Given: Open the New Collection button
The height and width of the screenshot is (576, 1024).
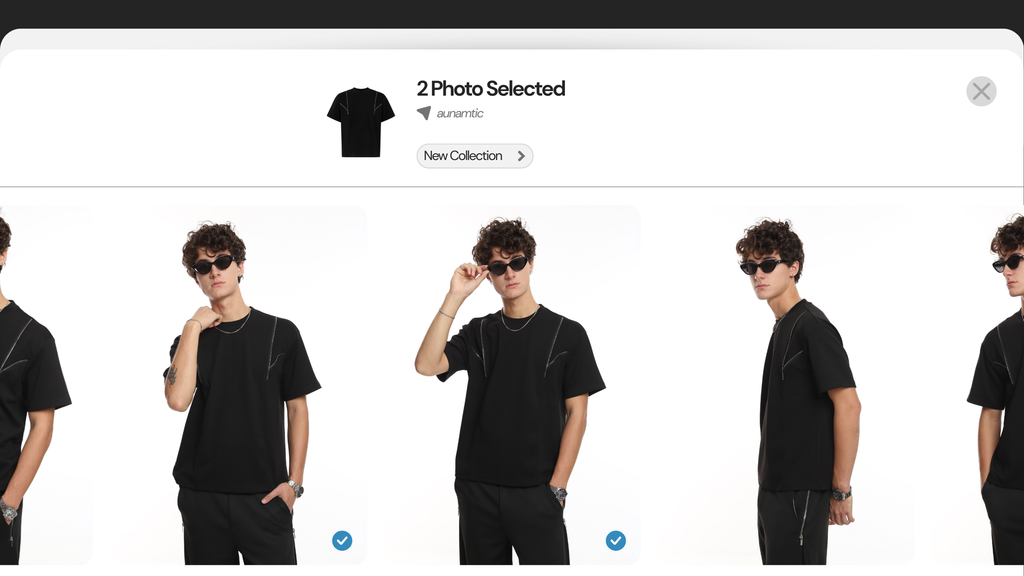Looking at the screenshot, I should [x=475, y=156].
